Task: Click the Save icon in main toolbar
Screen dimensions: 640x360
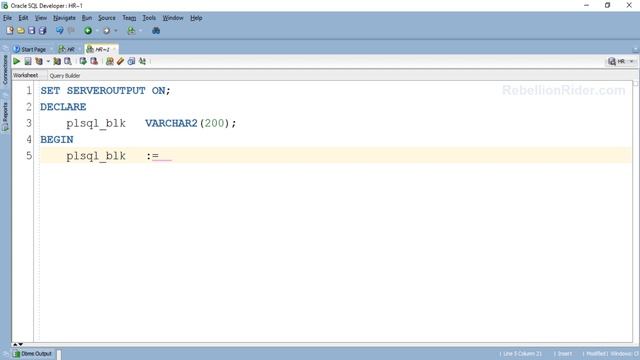Action: (x=31, y=31)
